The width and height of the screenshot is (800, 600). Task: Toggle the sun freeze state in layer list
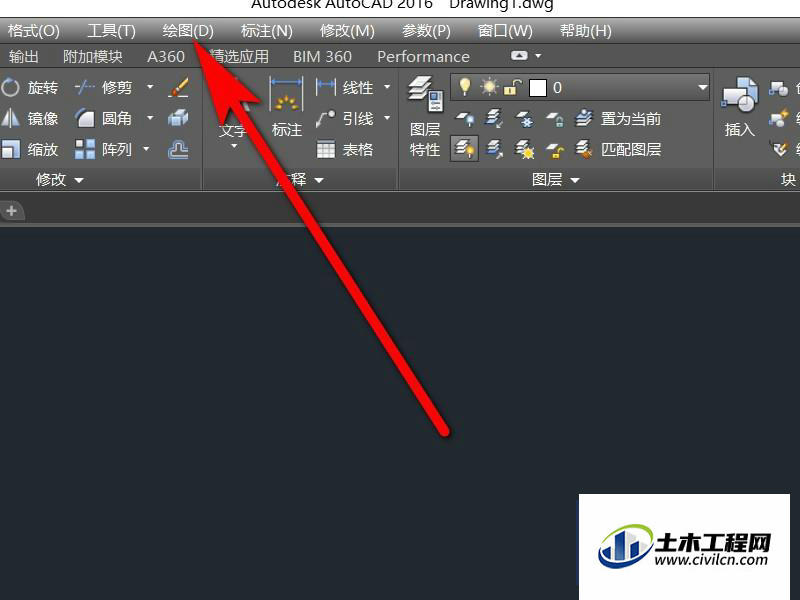tap(489, 87)
